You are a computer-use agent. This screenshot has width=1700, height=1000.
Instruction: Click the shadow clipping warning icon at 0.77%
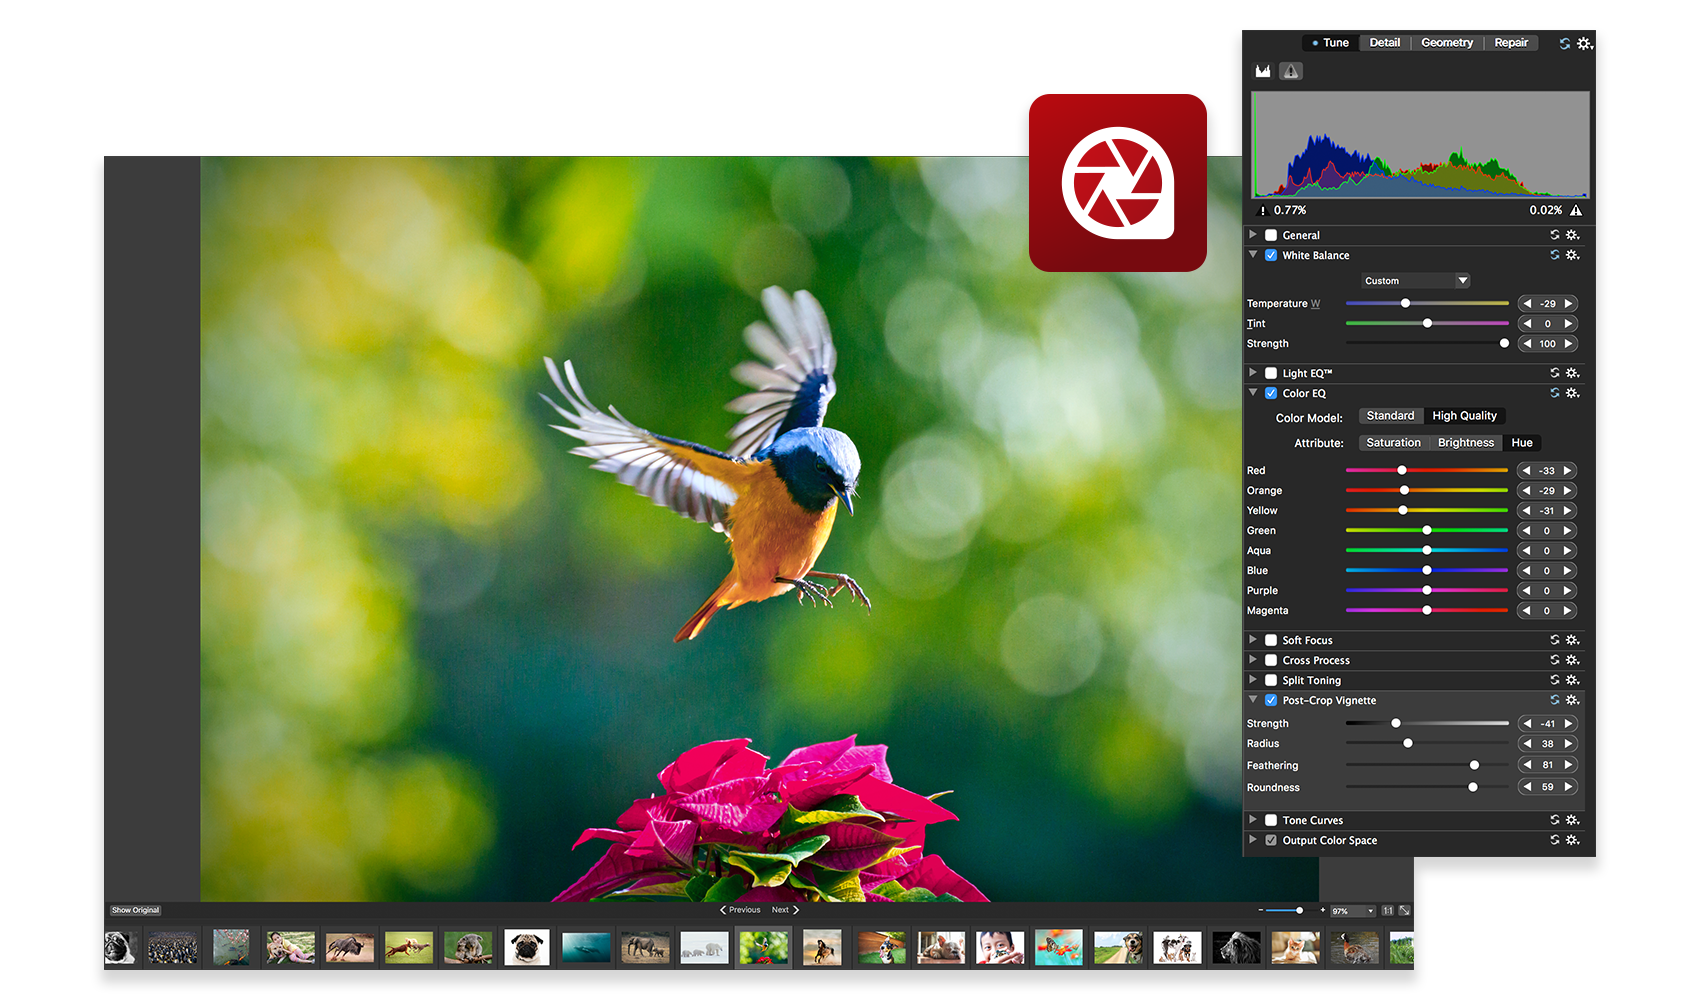[1262, 210]
